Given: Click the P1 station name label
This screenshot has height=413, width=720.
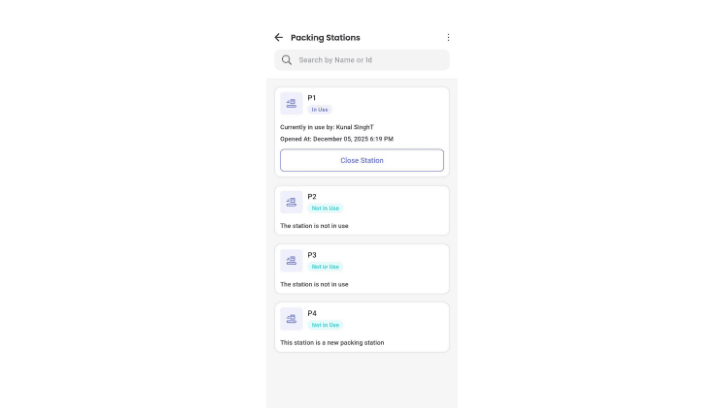Looking at the screenshot, I should (312, 98).
